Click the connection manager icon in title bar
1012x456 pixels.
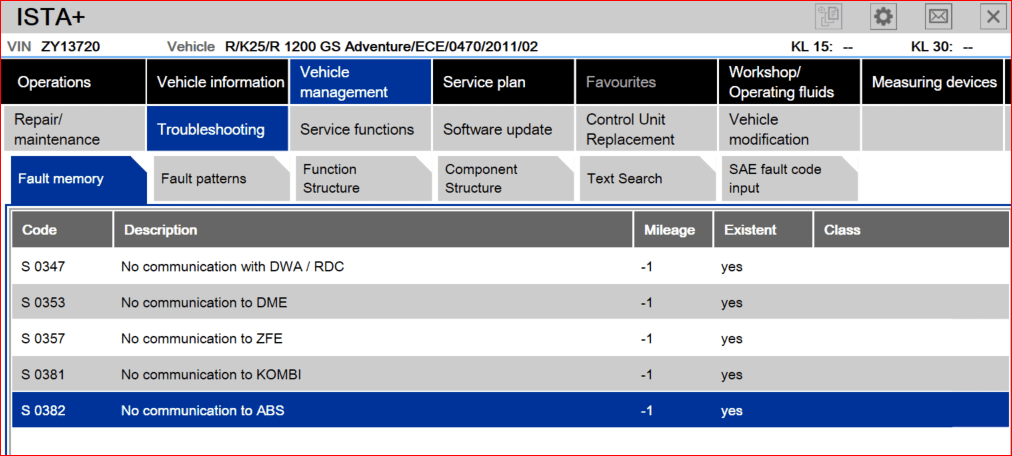829,16
